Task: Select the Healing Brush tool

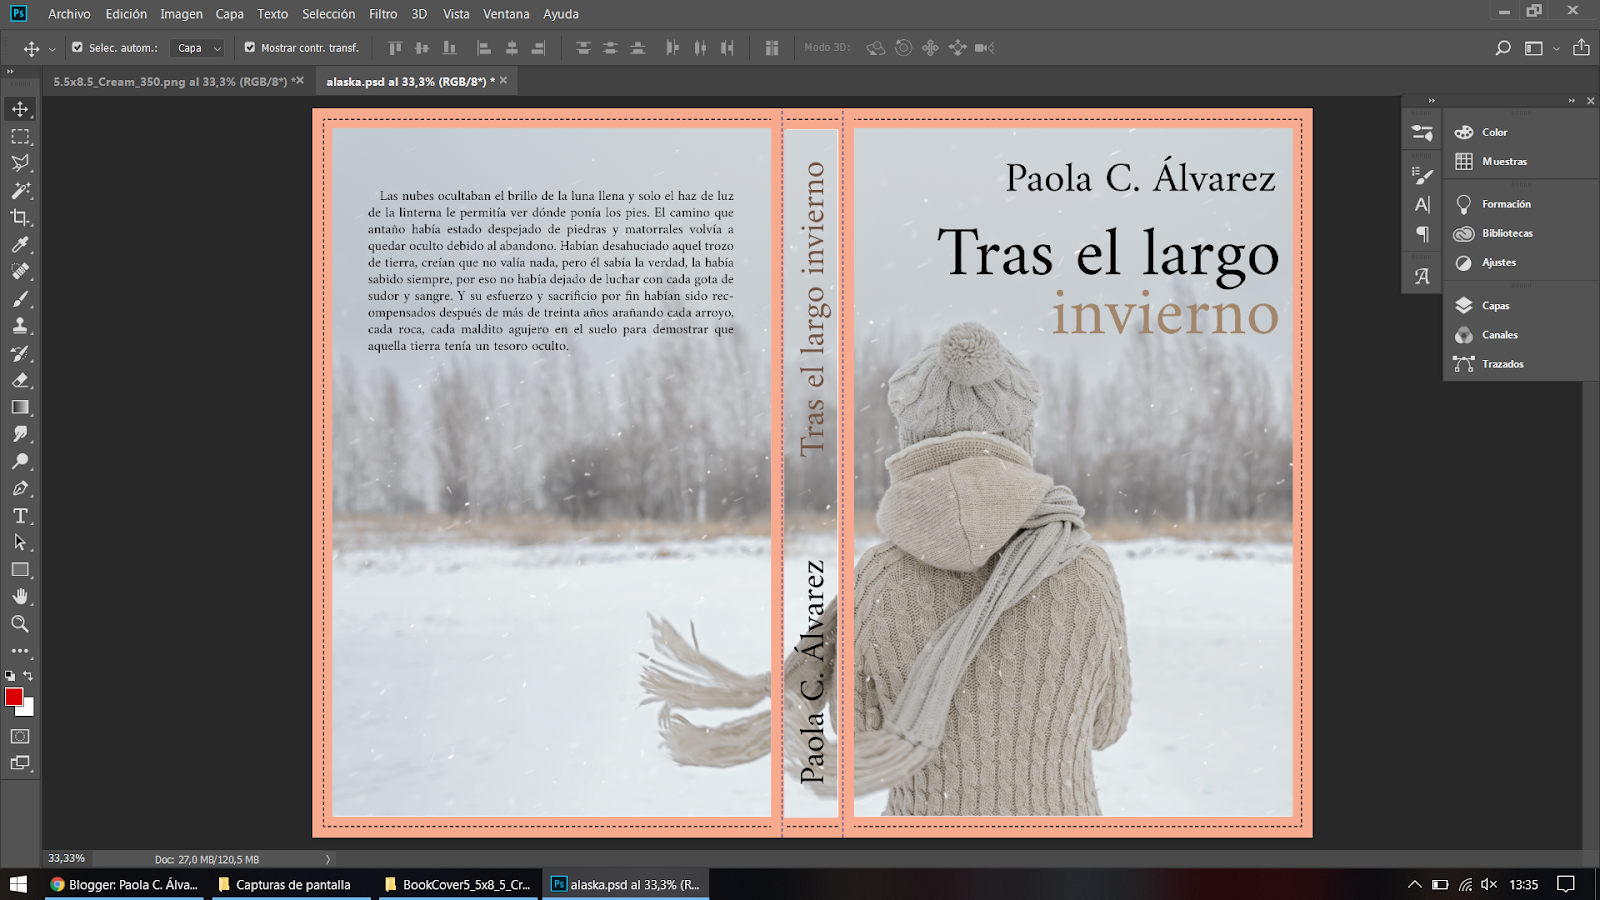Action: (20, 271)
